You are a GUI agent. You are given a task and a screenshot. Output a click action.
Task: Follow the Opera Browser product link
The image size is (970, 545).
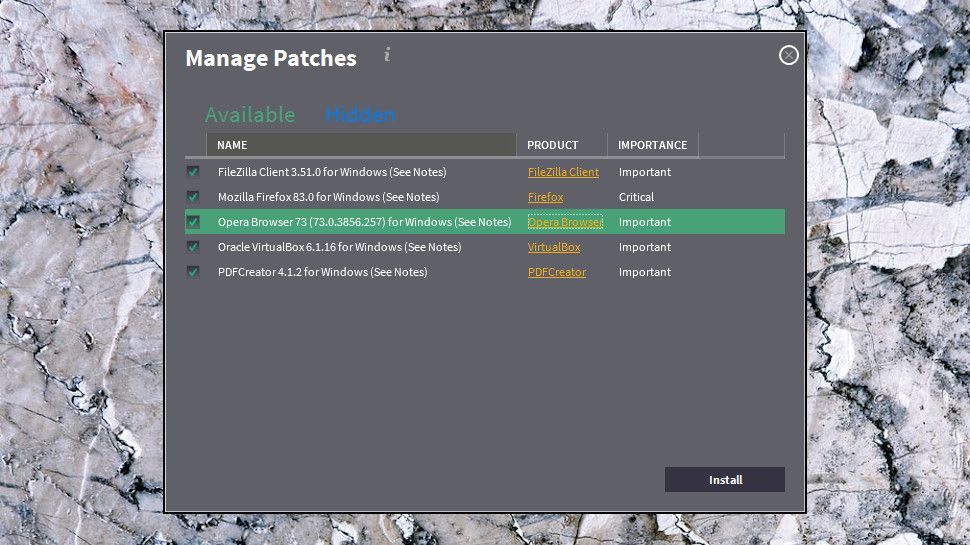(x=565, y=222)
